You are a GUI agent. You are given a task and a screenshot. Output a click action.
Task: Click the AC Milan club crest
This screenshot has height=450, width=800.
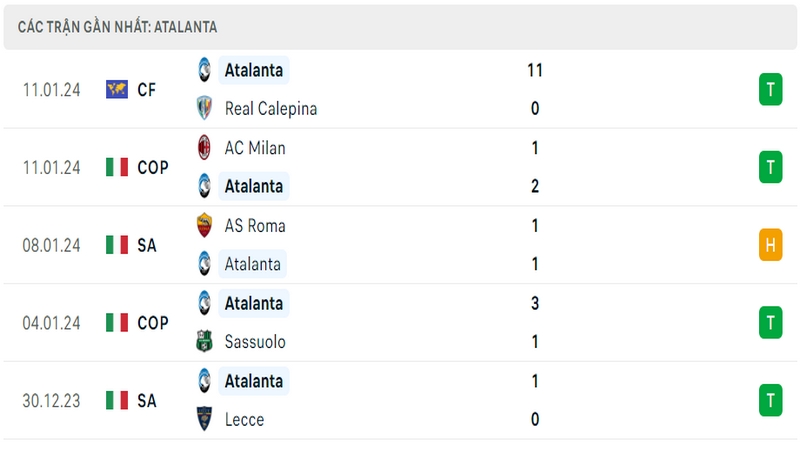point(204,147)
